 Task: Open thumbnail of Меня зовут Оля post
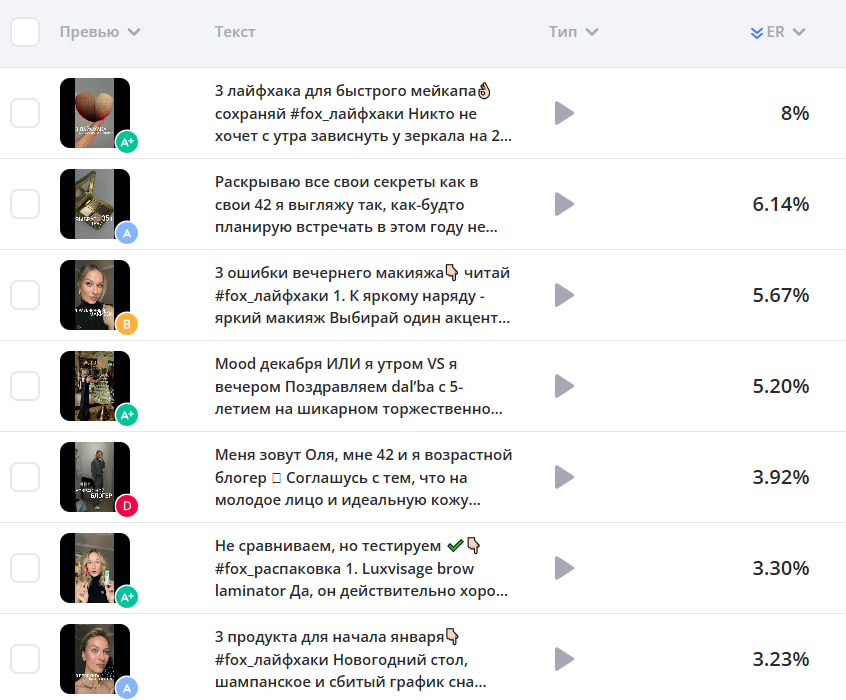coord(95,477)
